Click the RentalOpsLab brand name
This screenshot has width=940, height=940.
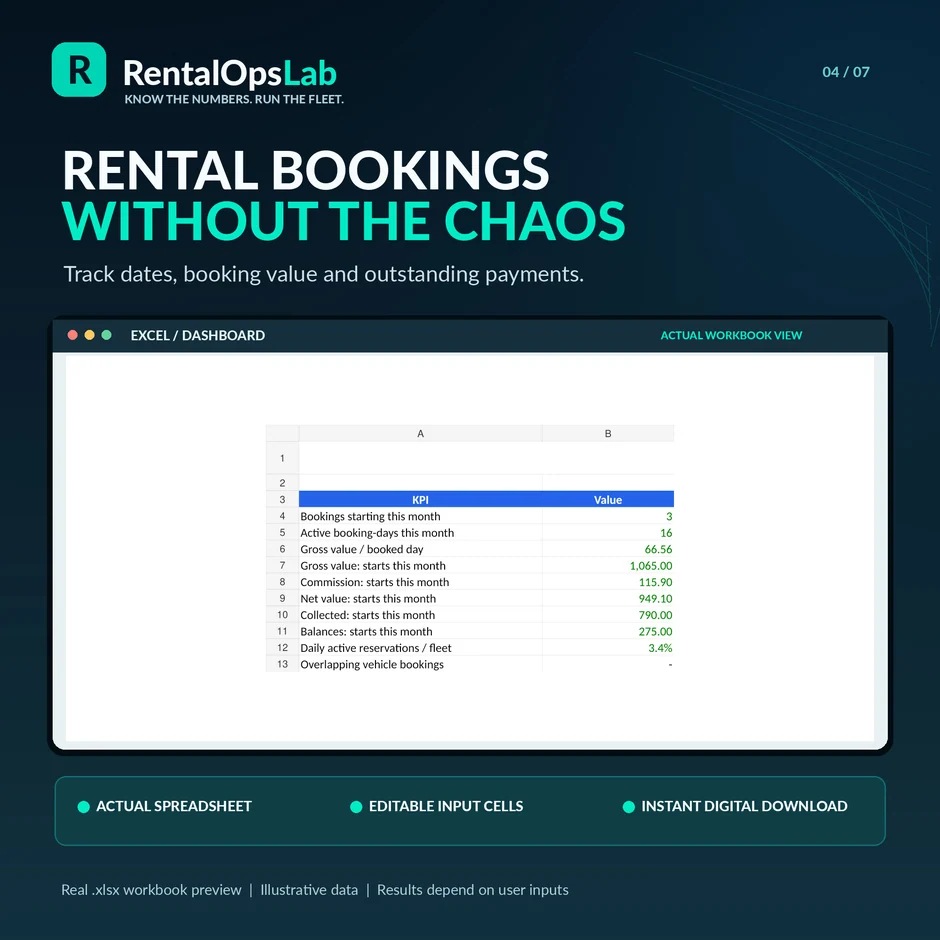point(230,73)
